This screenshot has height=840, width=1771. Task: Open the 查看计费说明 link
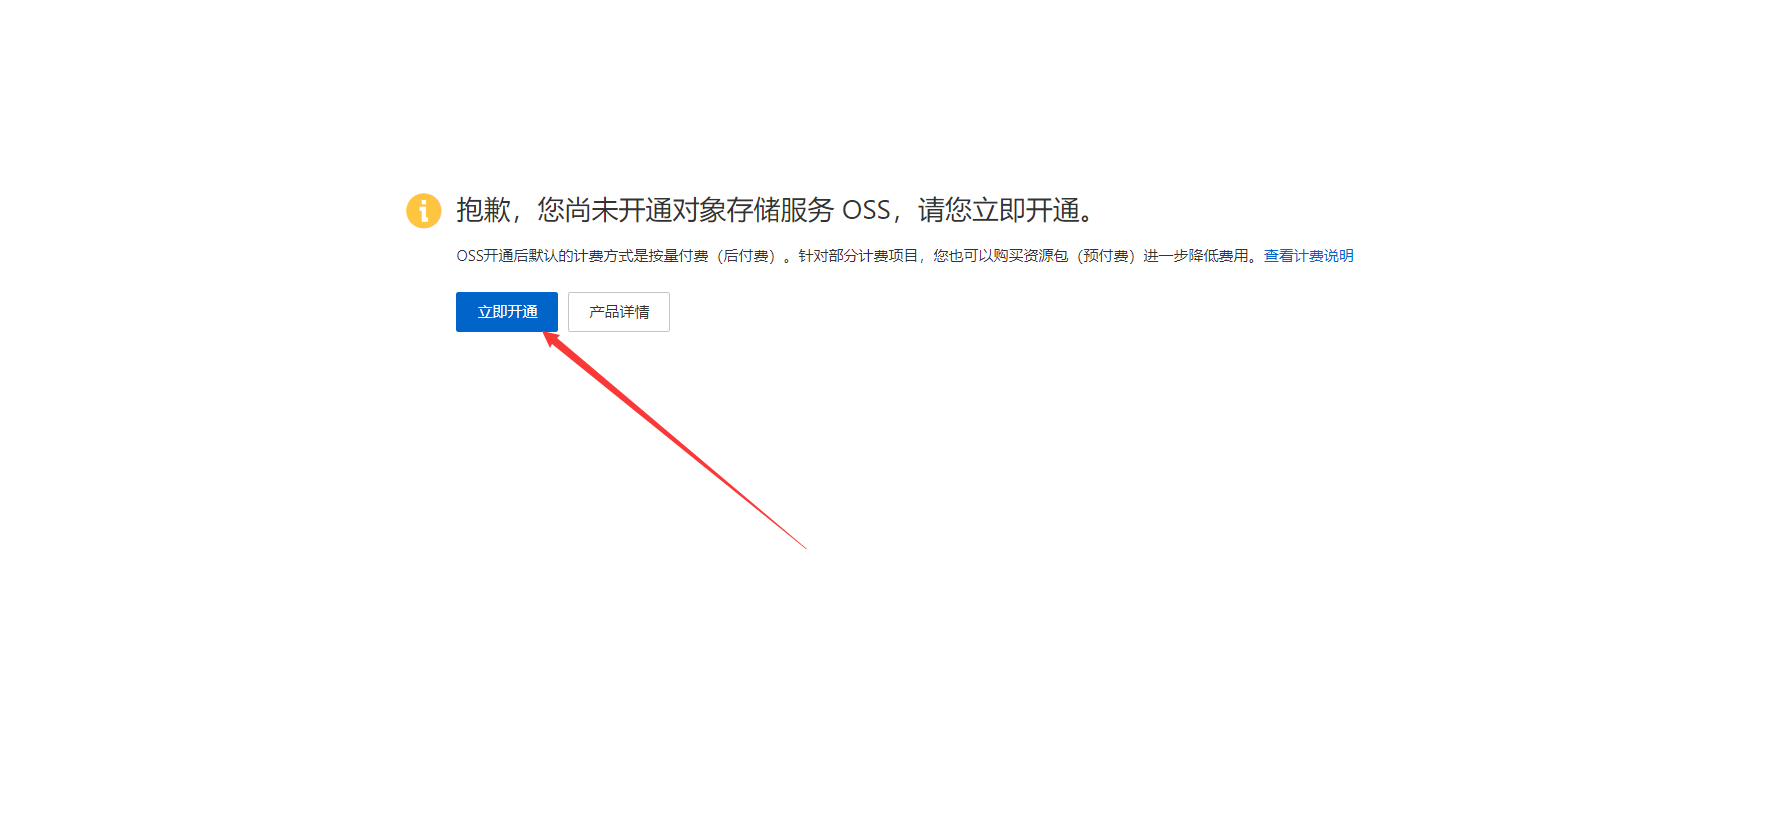pos(1308,256)
